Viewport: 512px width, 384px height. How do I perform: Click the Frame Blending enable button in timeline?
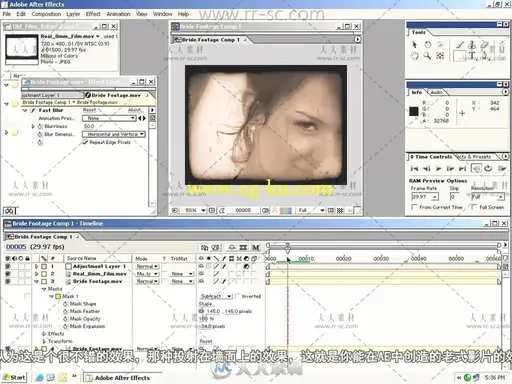coord(243,247)
